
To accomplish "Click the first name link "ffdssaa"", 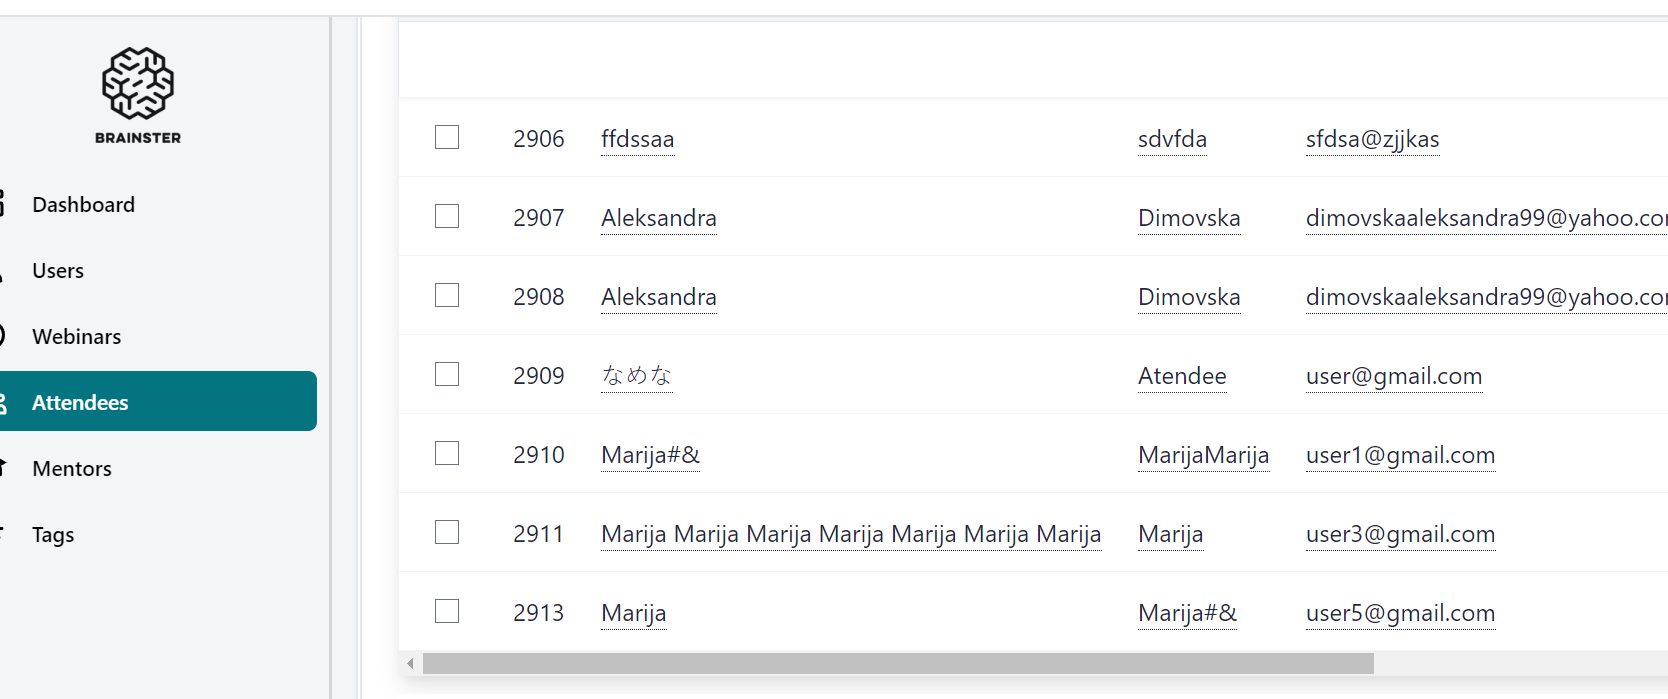I will [638, 139].
